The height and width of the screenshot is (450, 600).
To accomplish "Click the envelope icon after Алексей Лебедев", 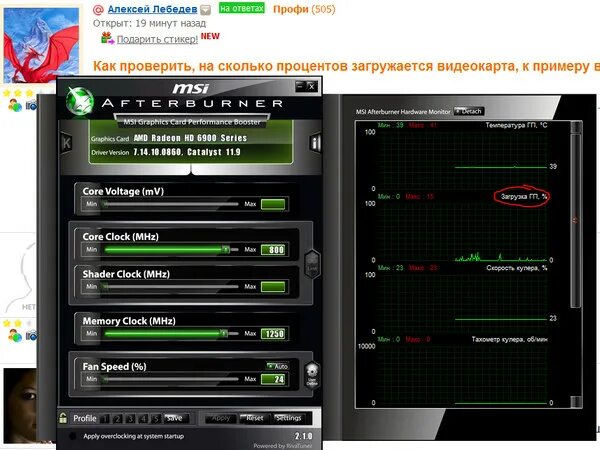I will [205, 10].
